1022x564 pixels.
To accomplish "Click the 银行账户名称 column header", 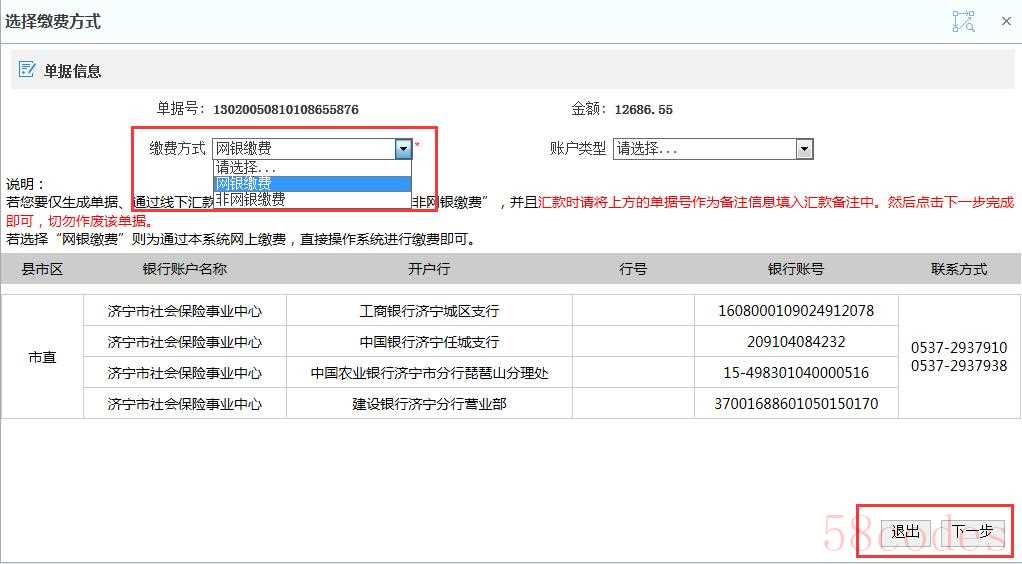I will click(x=185, y=269).
